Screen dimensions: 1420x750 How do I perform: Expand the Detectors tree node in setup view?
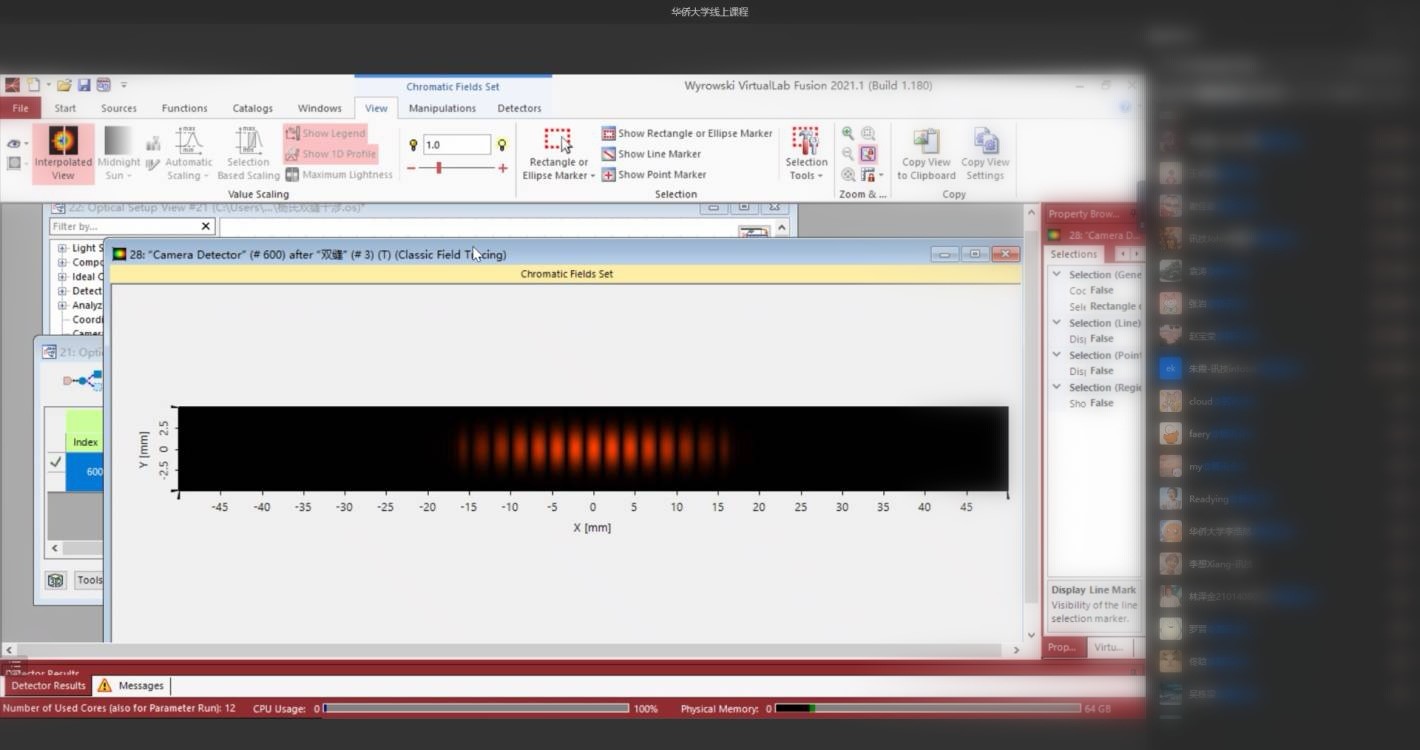(62, 291)
